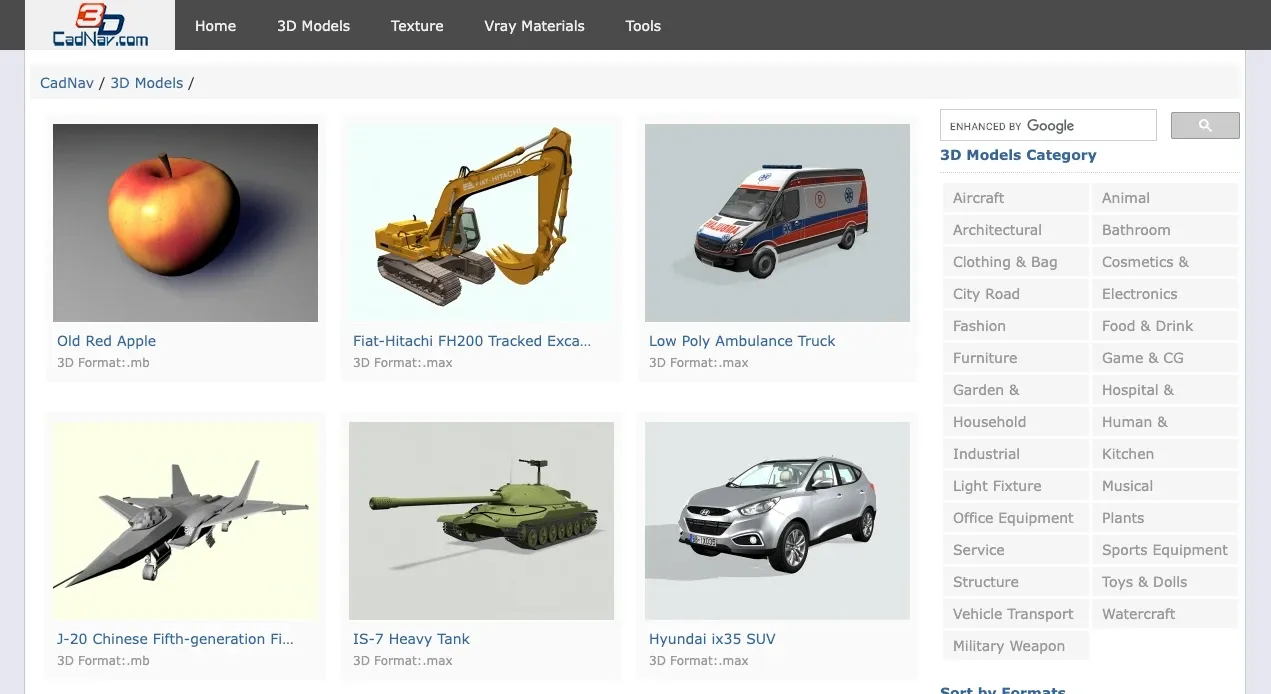Screen dimensions: 1271x694
Task: Choose the Plants category
Action: [1164, 518]
